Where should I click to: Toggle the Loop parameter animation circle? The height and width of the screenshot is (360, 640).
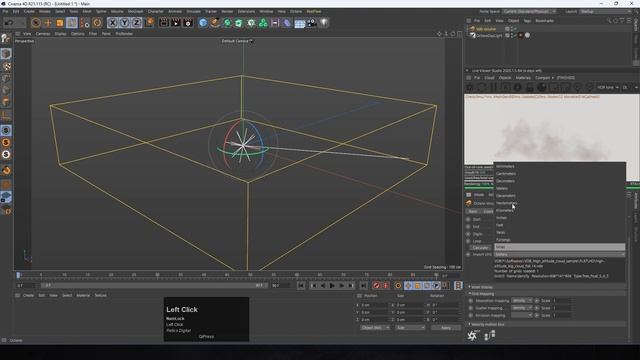468,241
